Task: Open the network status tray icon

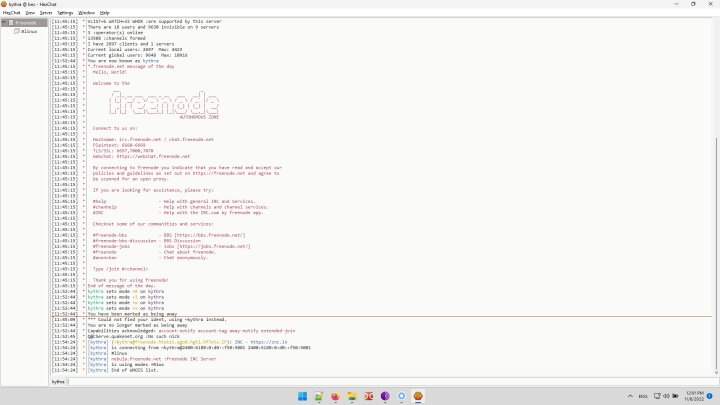Action: click(657, 396)
